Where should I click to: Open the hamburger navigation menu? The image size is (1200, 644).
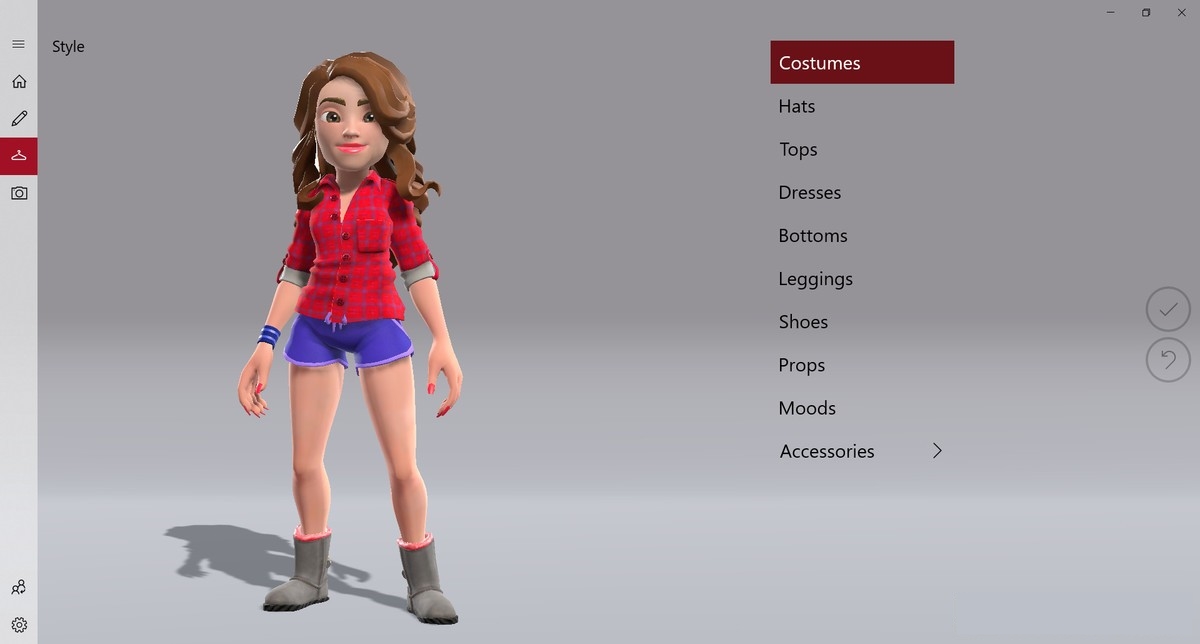[x=18, y=45]
